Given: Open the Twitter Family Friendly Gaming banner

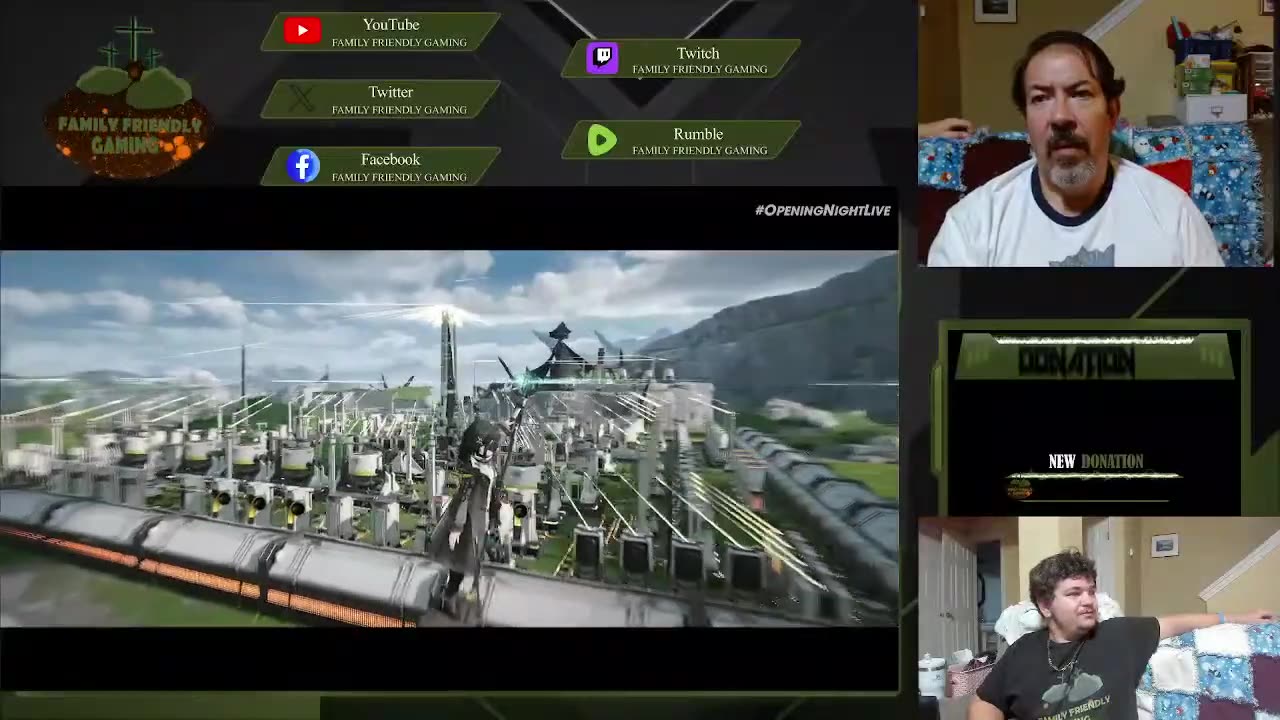Looking at the screenshot, I should click(381, 99).
